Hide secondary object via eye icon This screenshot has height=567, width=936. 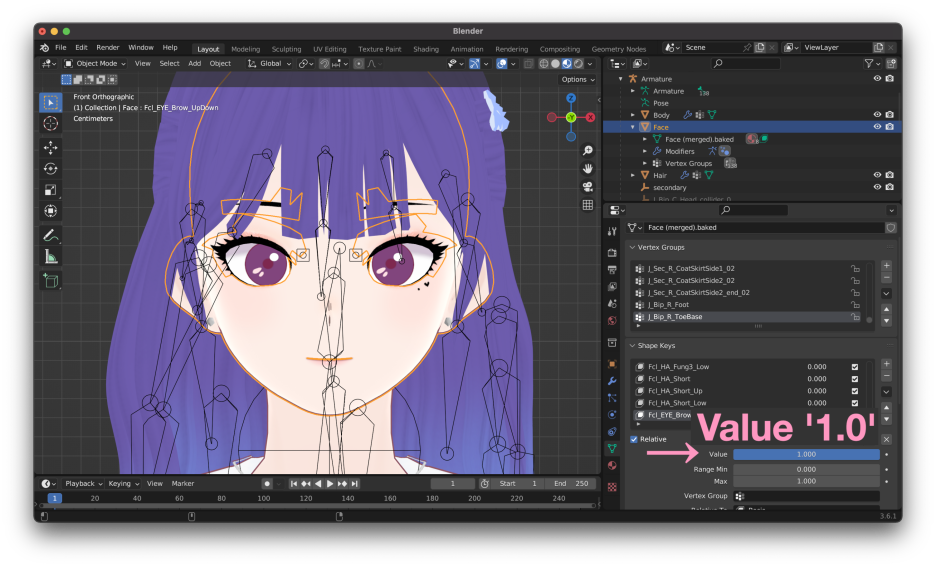coord(877,187)
